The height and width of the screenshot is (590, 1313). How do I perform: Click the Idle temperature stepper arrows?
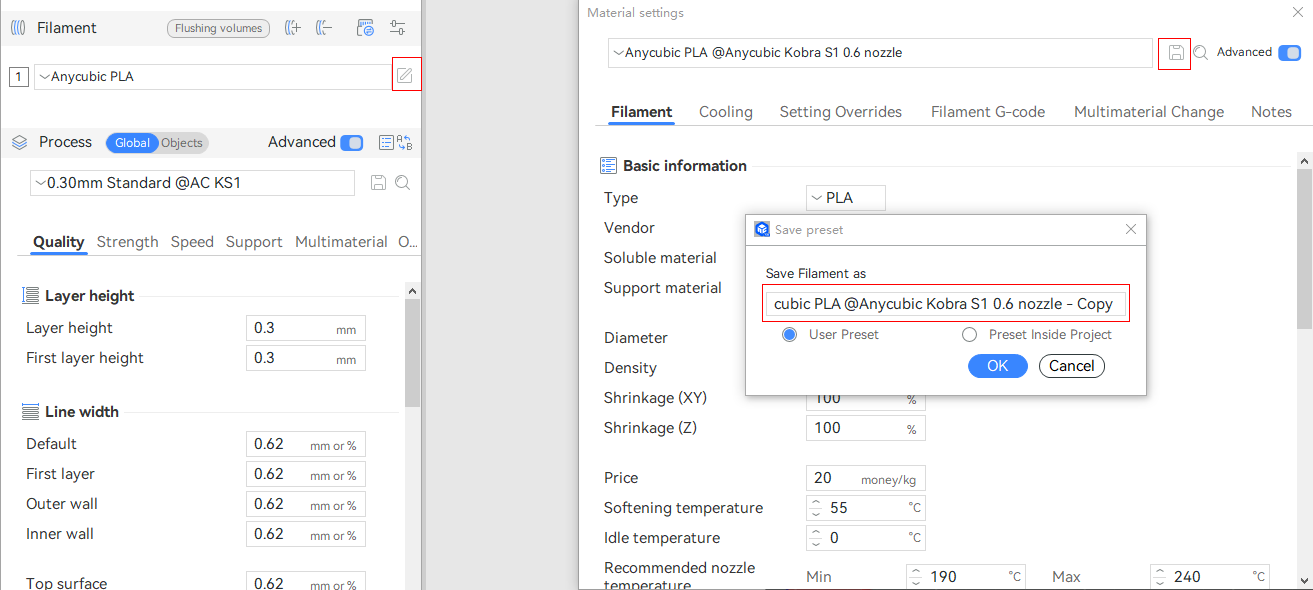tap(818, 538)
